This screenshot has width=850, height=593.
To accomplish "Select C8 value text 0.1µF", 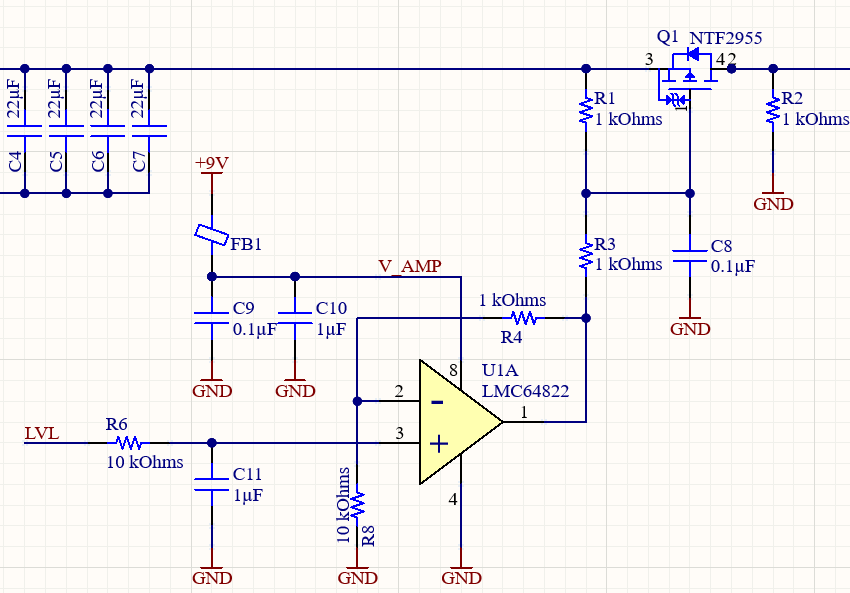I will [733, 266].
